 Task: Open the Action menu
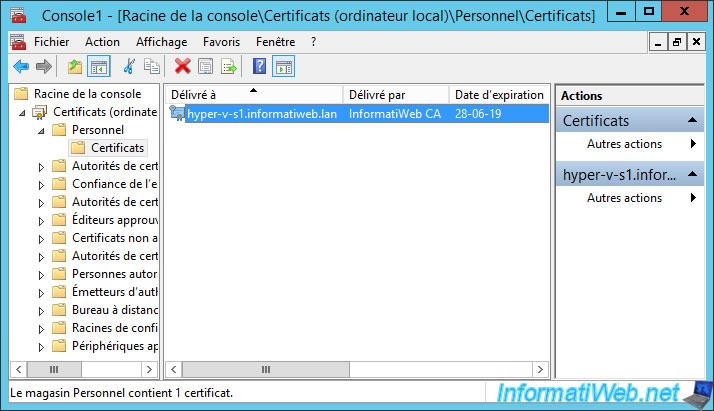point(102,42)
